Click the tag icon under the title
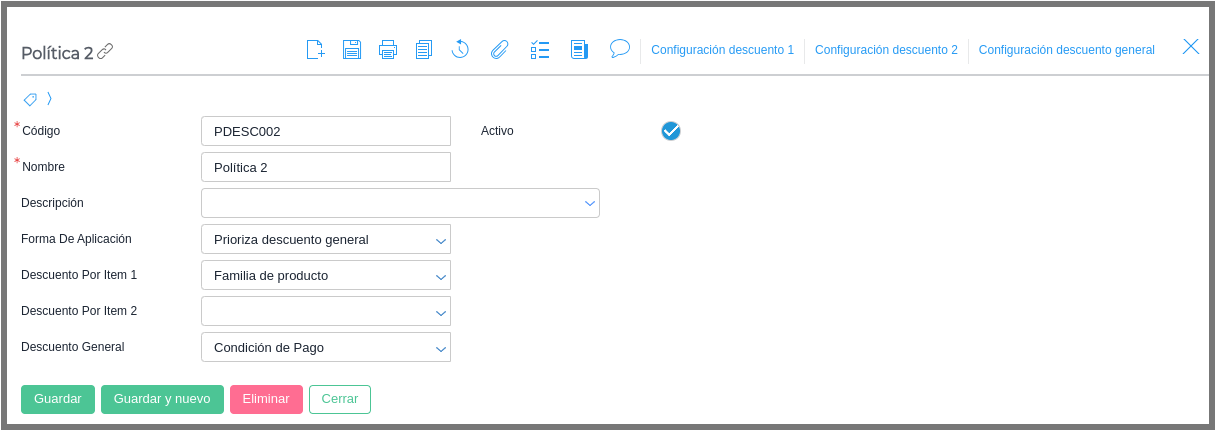Screen dimensions: 1215x430 tap(30, 99)
